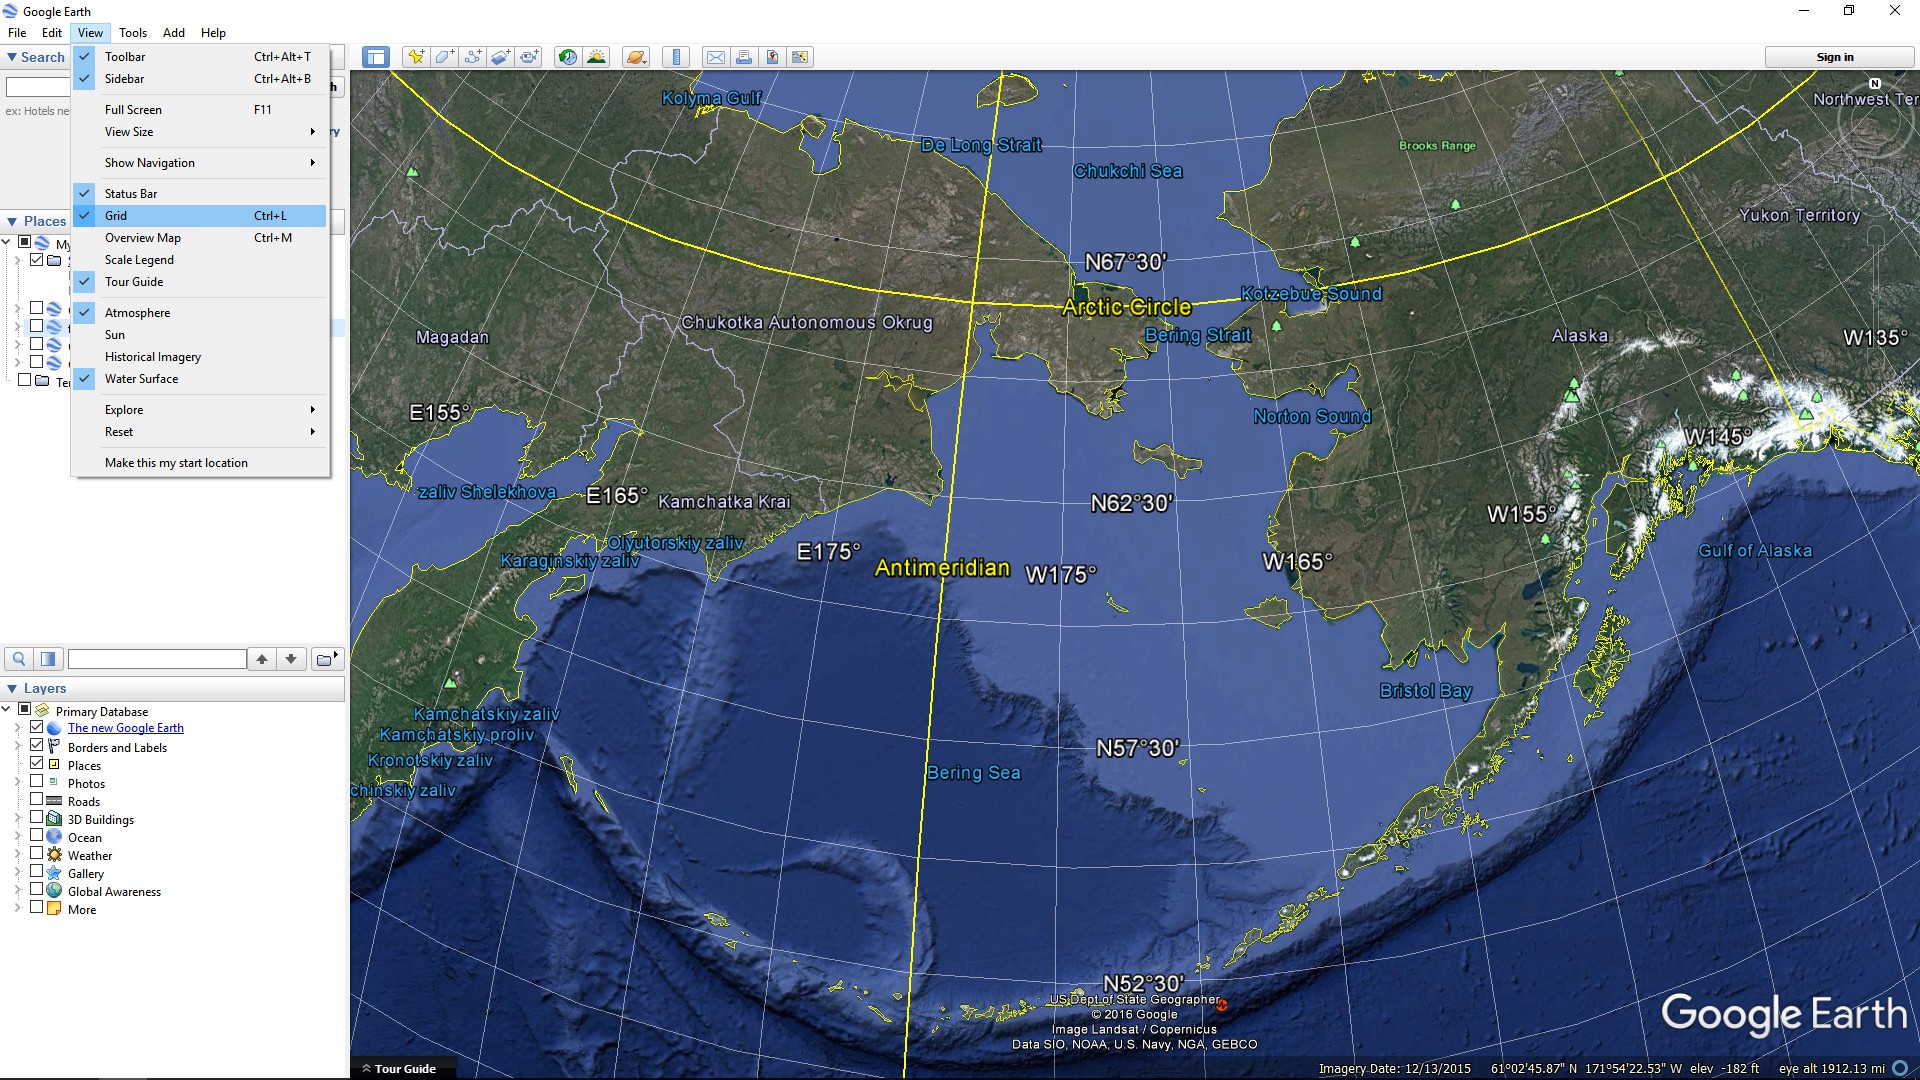Open the Help menu
Image resolution: width=1920 pixels, height=1080 pixels.
(213, 33)
